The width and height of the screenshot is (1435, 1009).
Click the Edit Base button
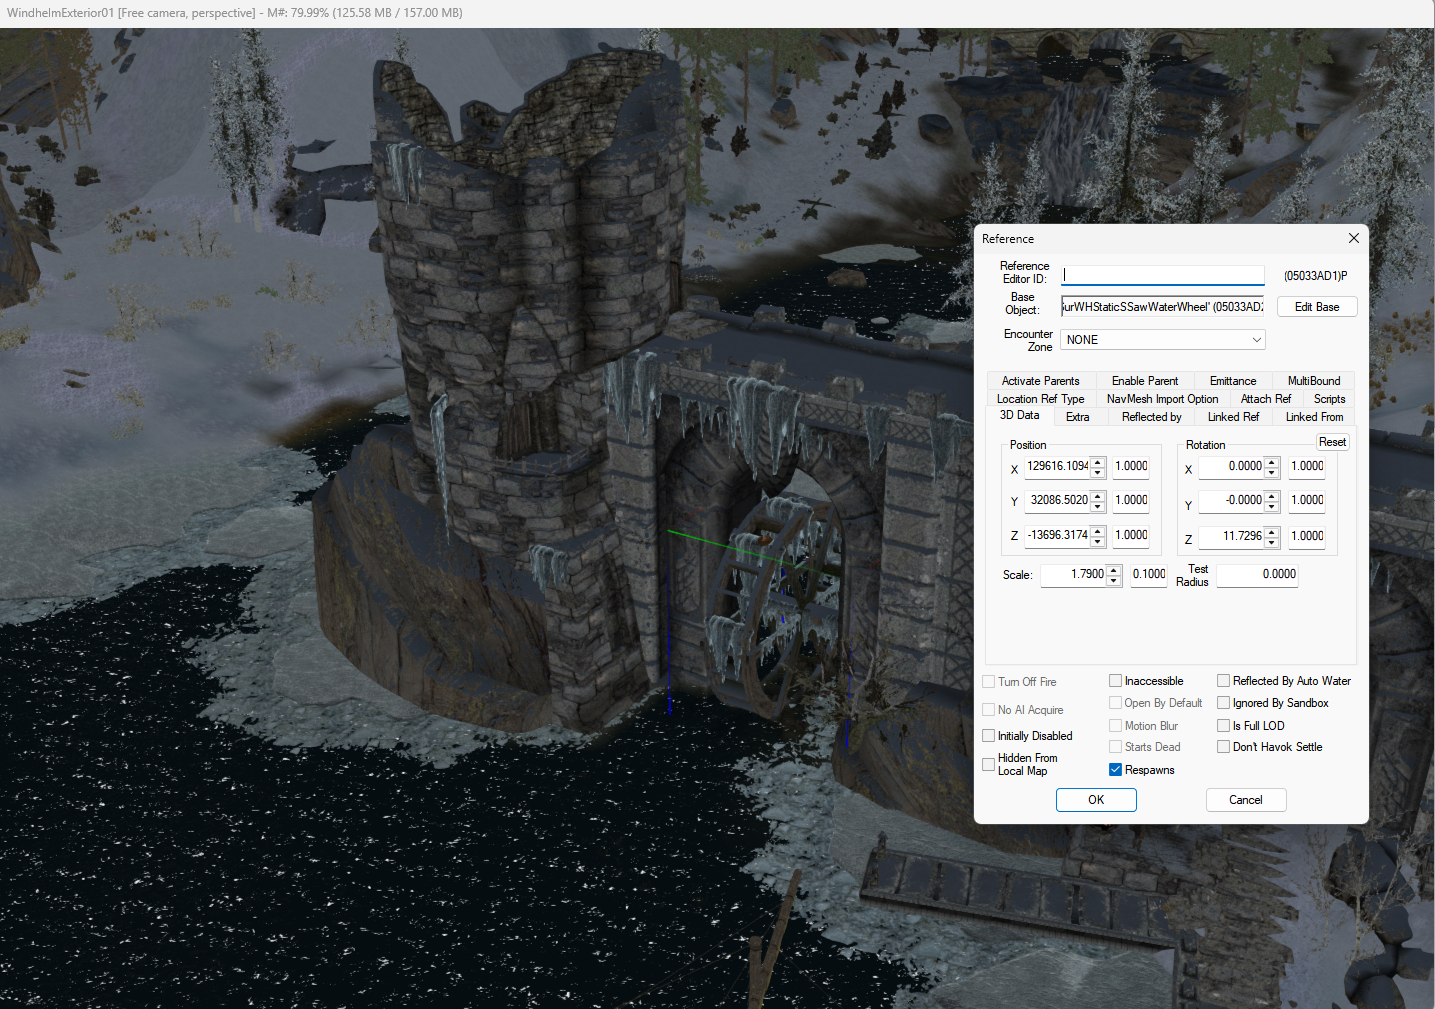pos(1316,307)
